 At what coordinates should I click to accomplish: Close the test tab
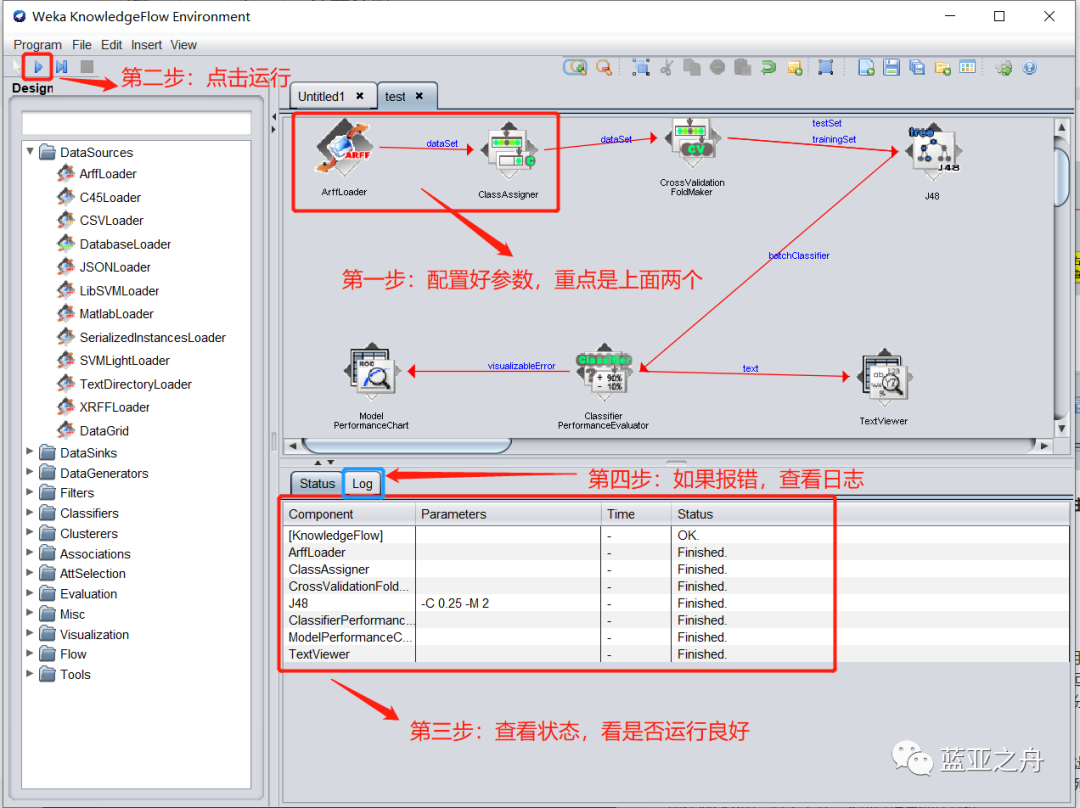tap(419, 96)
